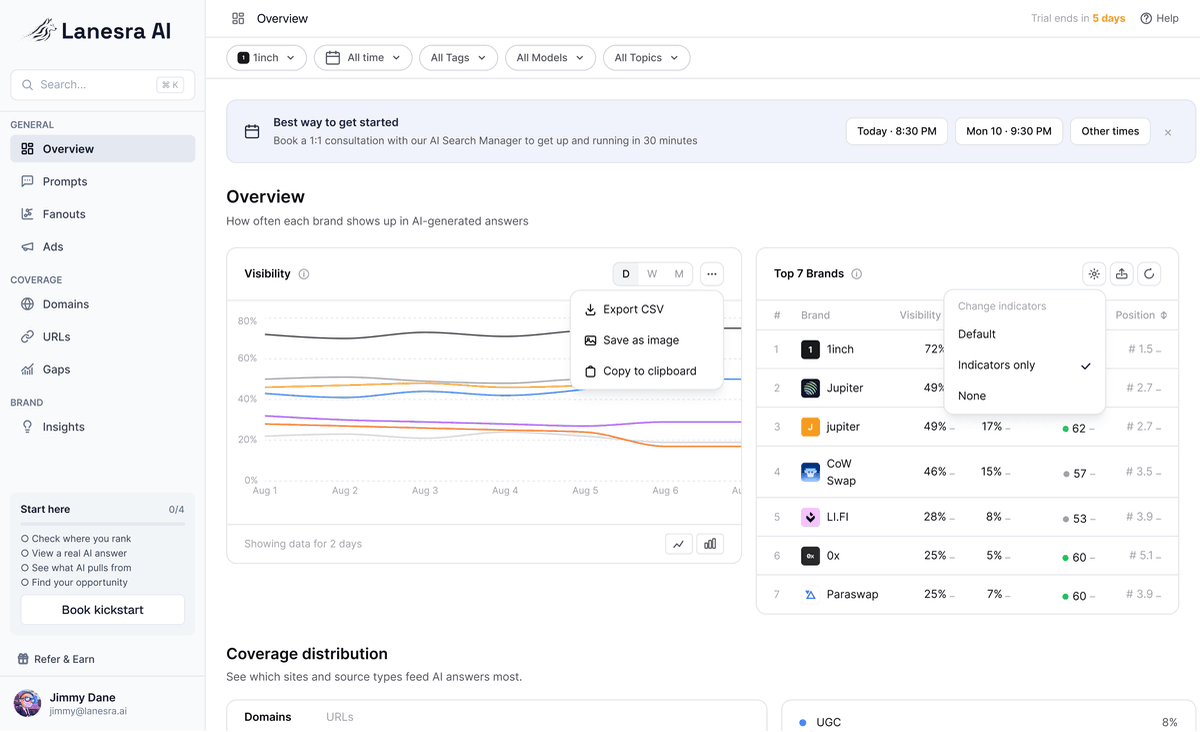Click the 1inch brand logo in table

pos(810,349)
